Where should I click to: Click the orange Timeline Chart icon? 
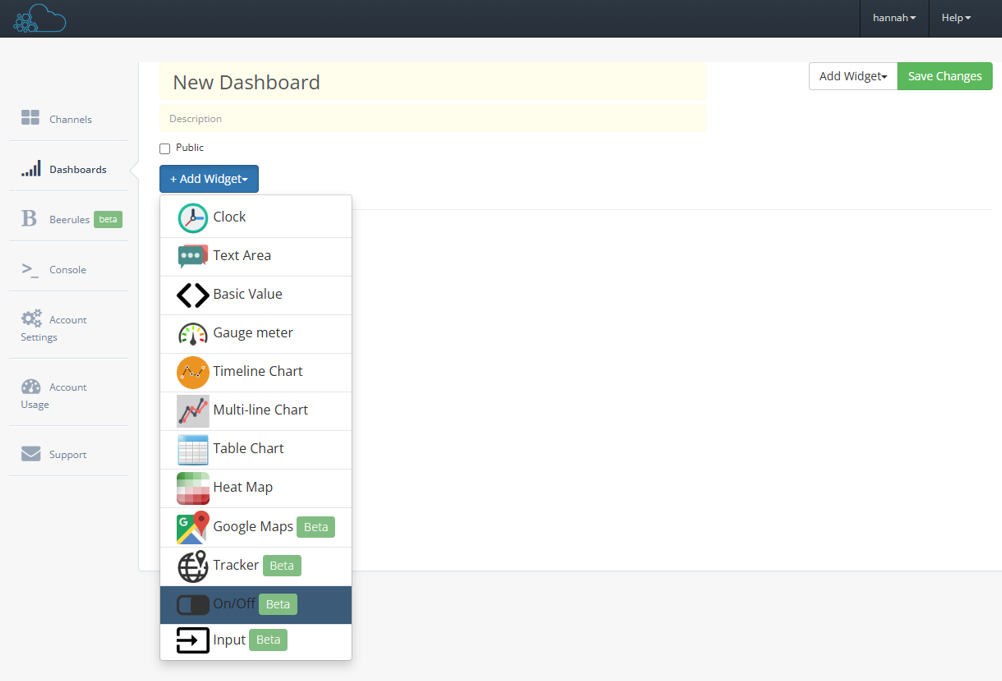click(192, 372)
